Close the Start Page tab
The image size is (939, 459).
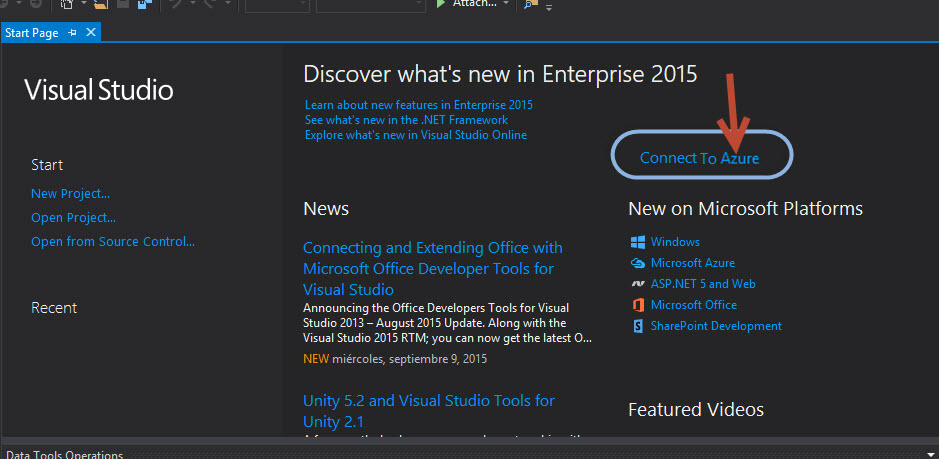point(91,33)
